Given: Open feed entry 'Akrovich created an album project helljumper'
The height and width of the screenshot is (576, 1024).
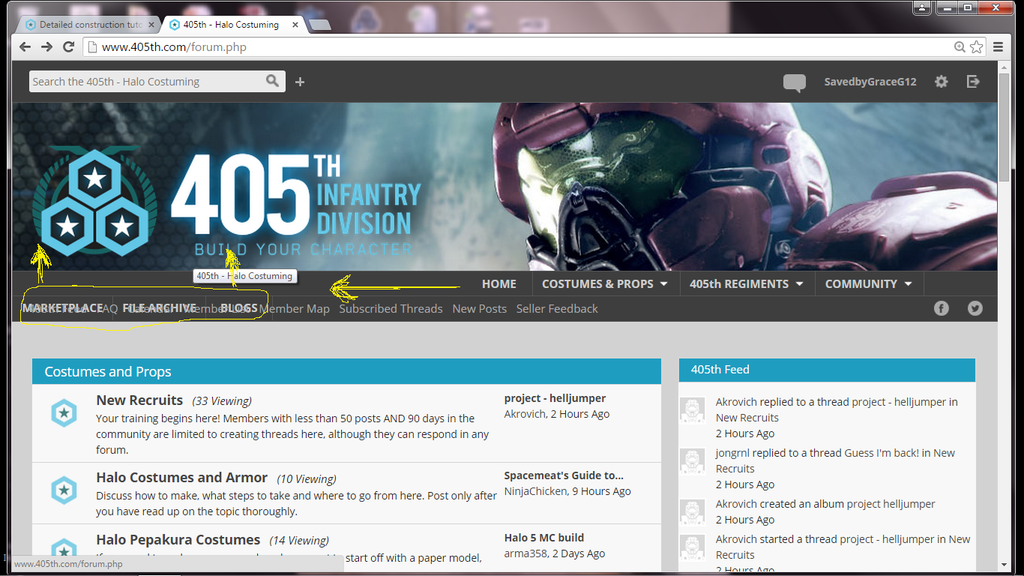Looking at the screenshot, I should coord(825,504).
